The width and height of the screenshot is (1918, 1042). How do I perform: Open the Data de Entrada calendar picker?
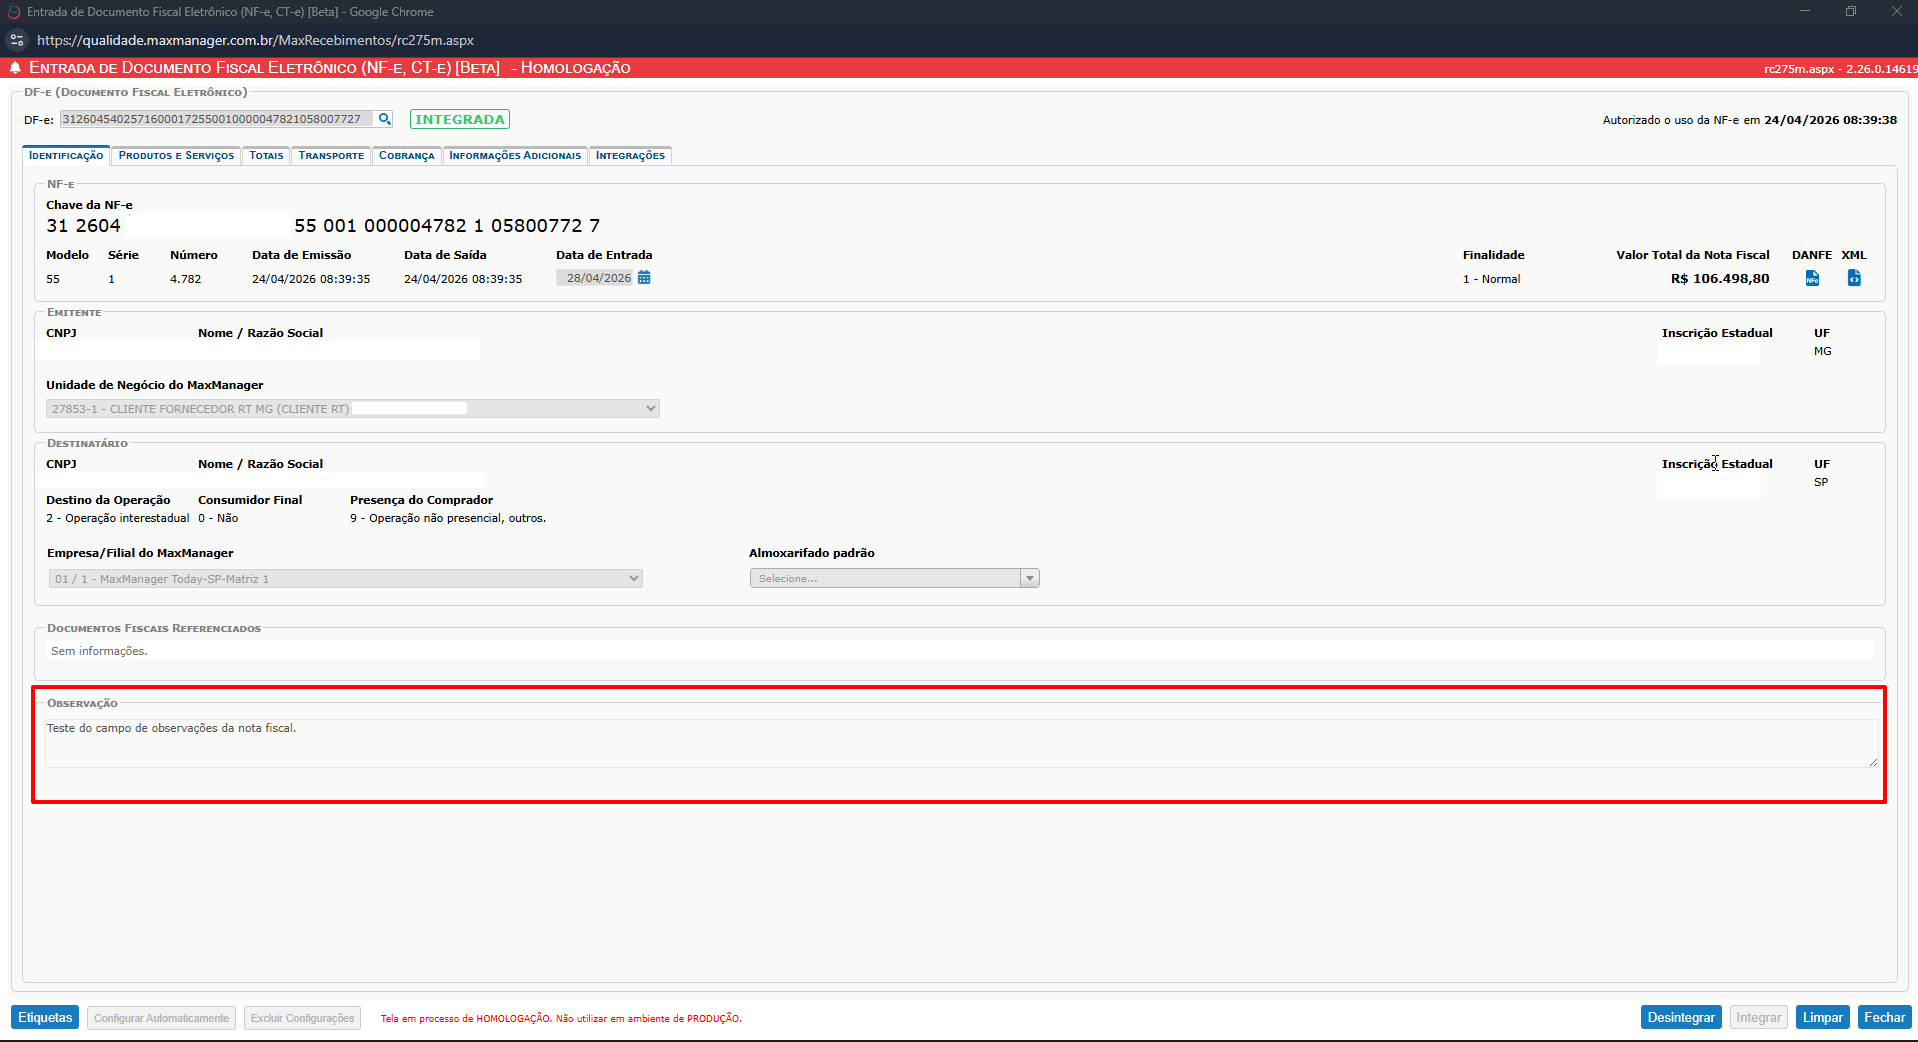pyautogui.click(x=644, y=278)
